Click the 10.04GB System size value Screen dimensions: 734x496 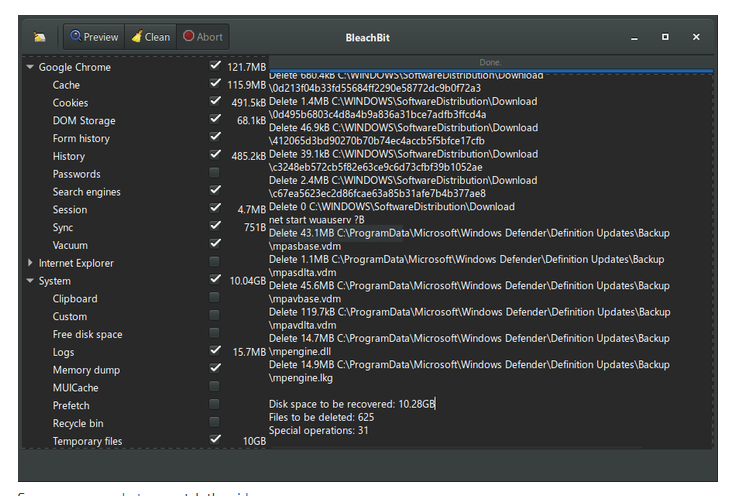[x=247, y=281]
